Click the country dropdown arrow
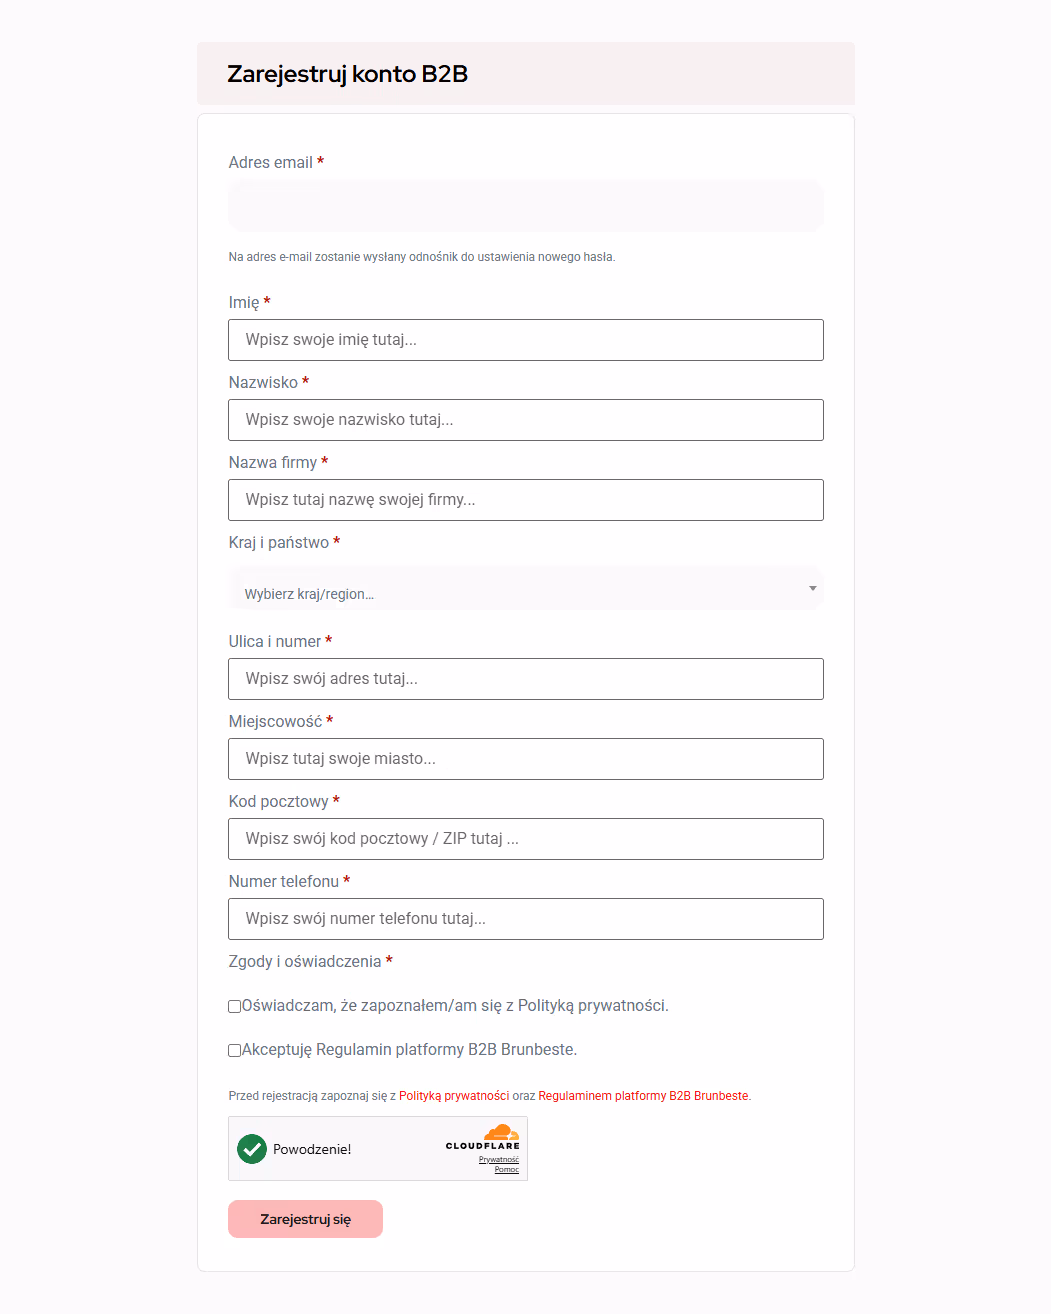The width and height of the screenshot is (1051, 1314). pyautogui.click(x=813, y=588)
